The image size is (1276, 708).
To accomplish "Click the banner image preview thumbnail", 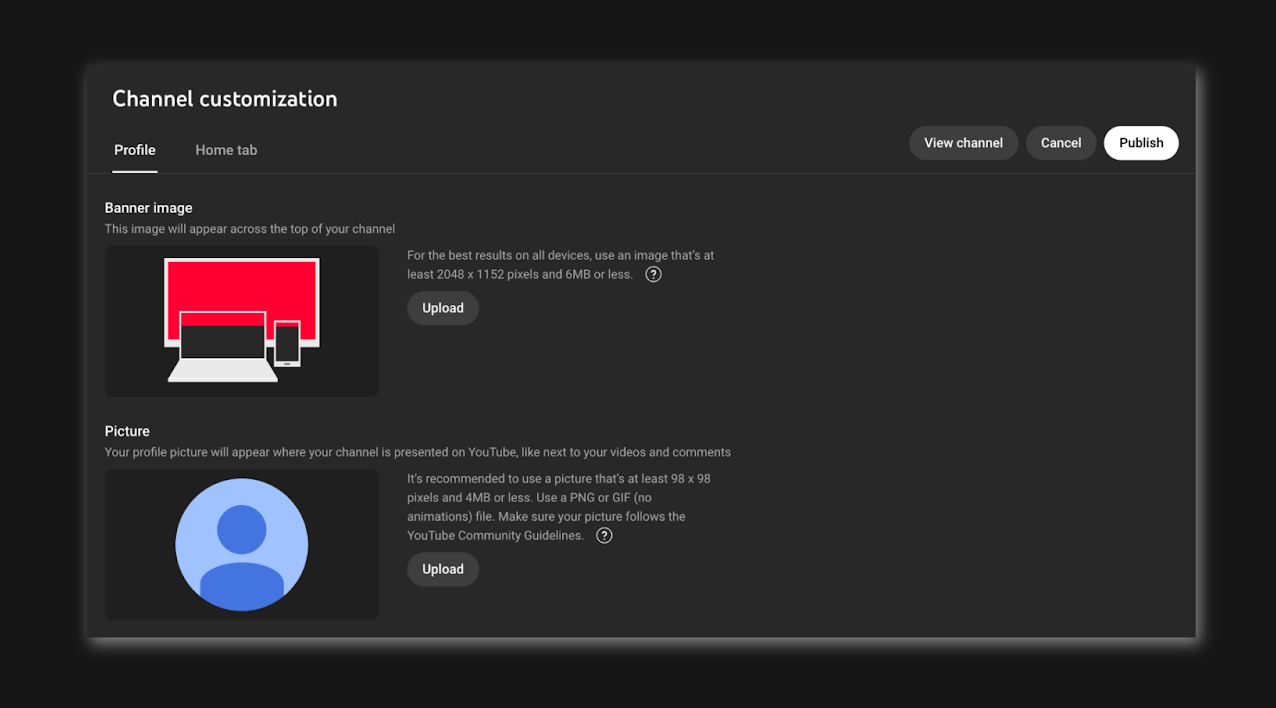I will (x=241, y=321).
